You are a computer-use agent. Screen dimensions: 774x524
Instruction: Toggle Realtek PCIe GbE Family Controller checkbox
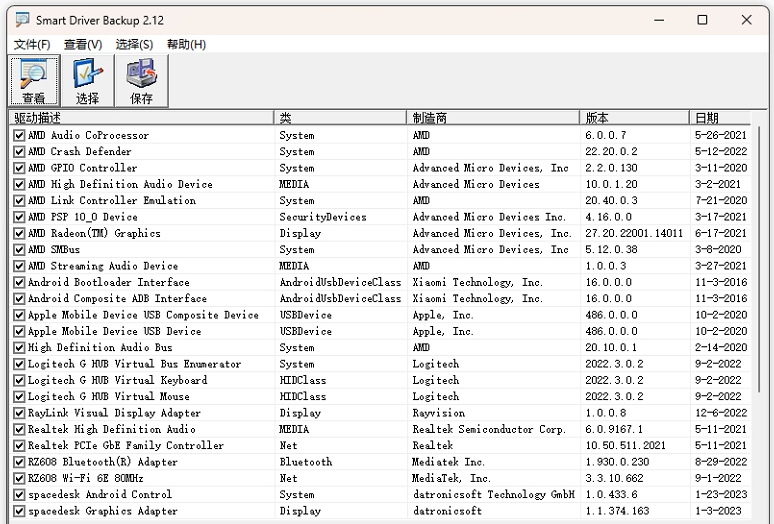(19, 446)
